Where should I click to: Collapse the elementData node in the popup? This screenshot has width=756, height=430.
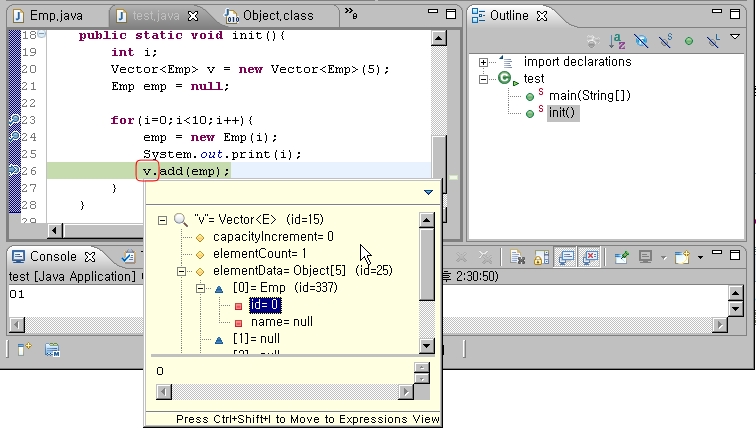click(x=181, y=271)
